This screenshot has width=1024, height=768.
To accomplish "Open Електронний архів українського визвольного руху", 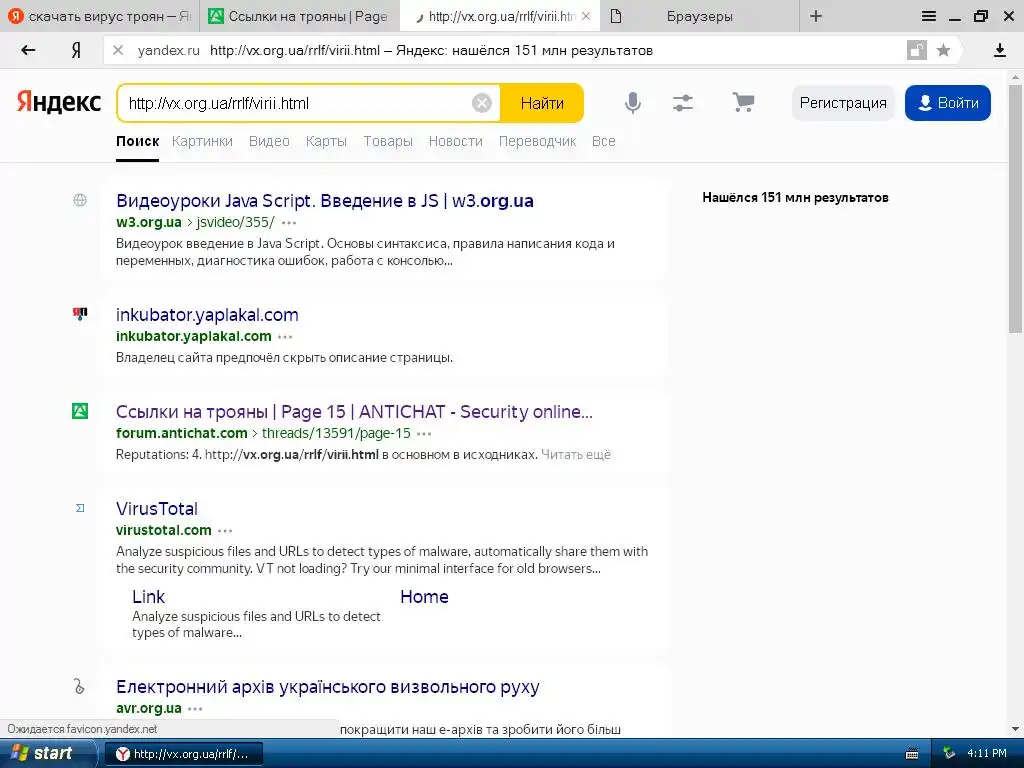I will (328, 687).
